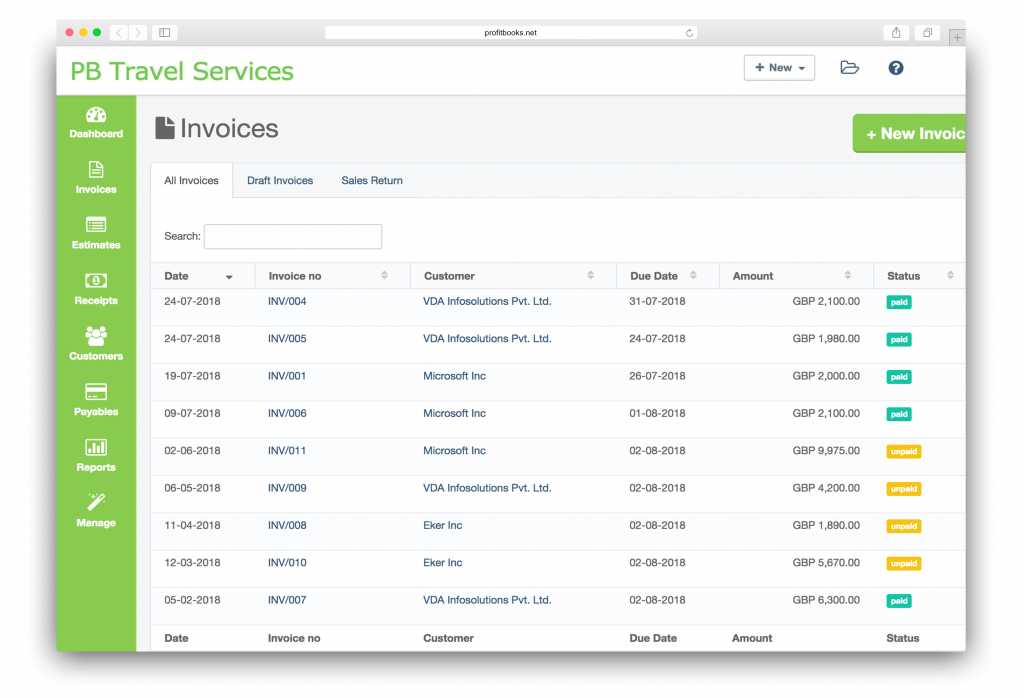Open the + New dropdown menu
The image size is (1024, 698).
[x=779, y=67]
